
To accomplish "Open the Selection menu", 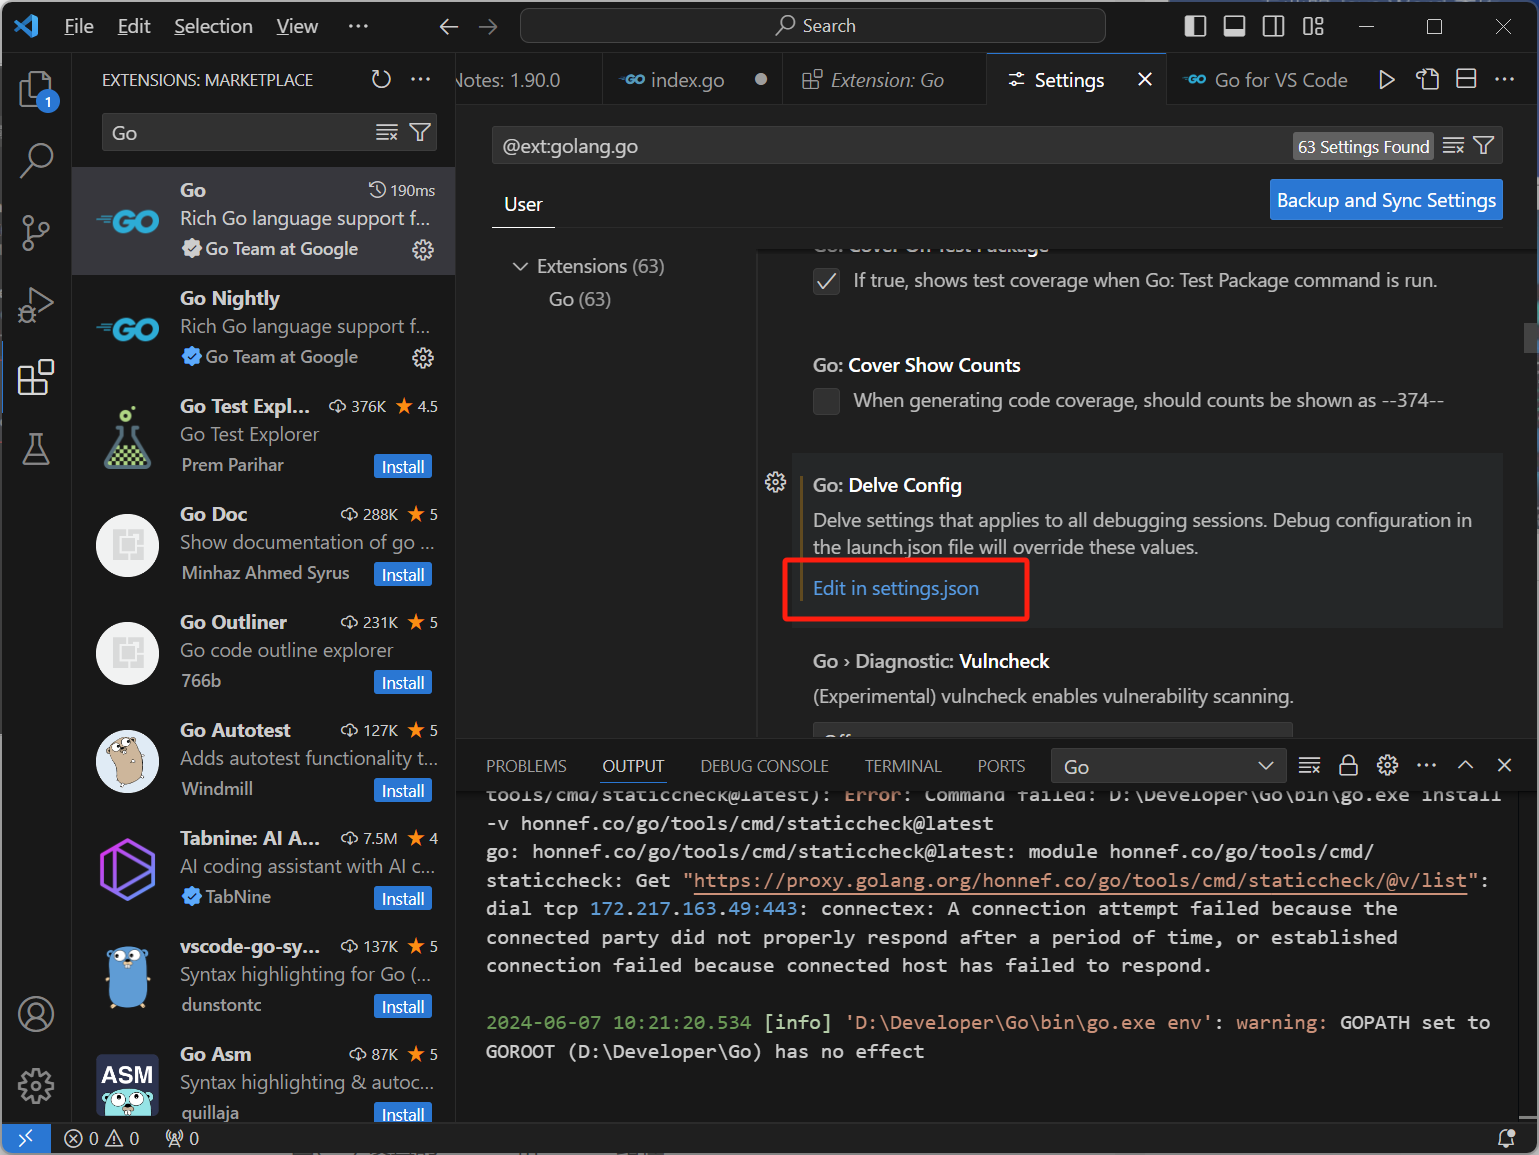I will click(x=213, y=26).
